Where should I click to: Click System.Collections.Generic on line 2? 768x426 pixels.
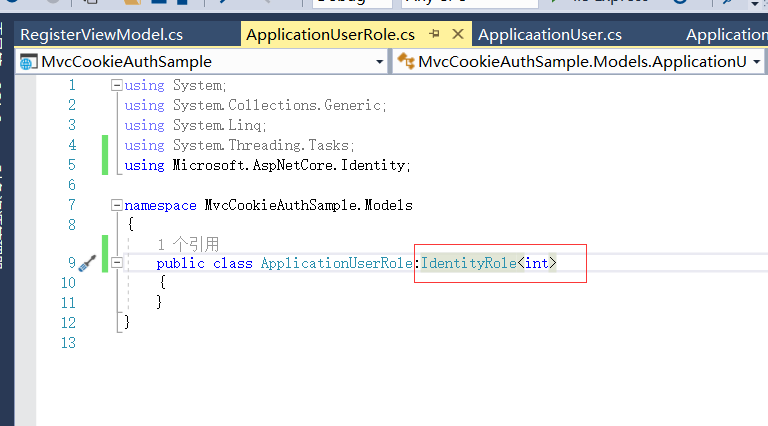click(x=277, y=106)
